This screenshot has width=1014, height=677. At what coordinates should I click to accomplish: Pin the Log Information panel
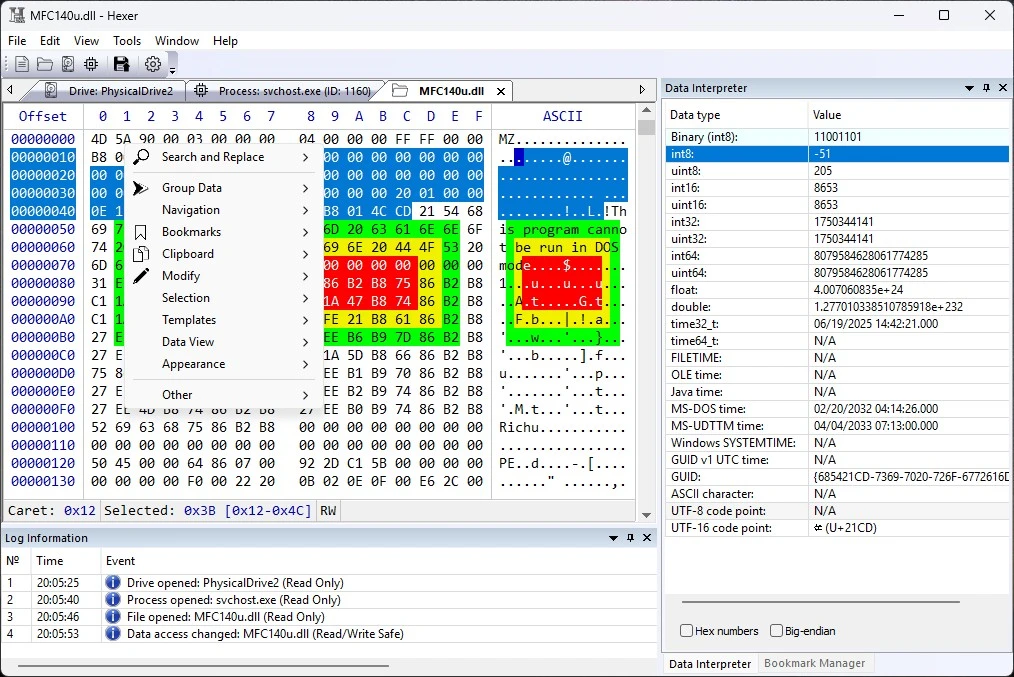tap(630, 538)
